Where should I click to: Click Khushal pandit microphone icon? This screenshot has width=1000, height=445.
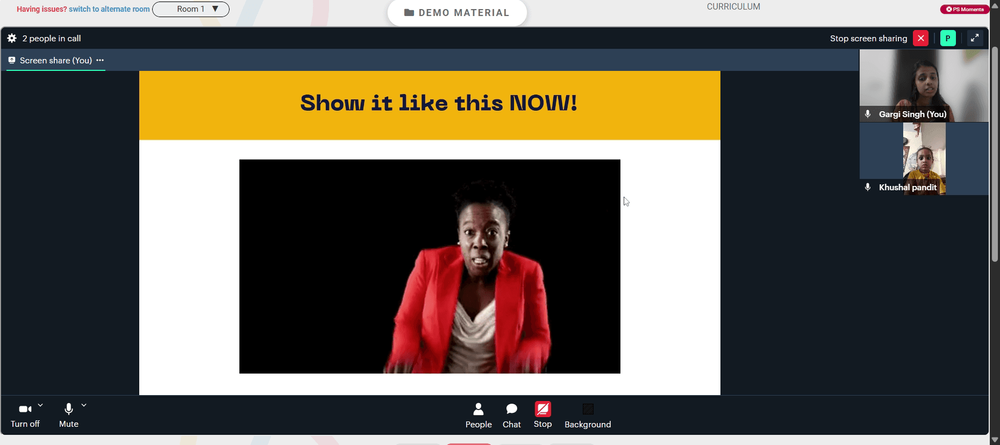pos(867,187)
